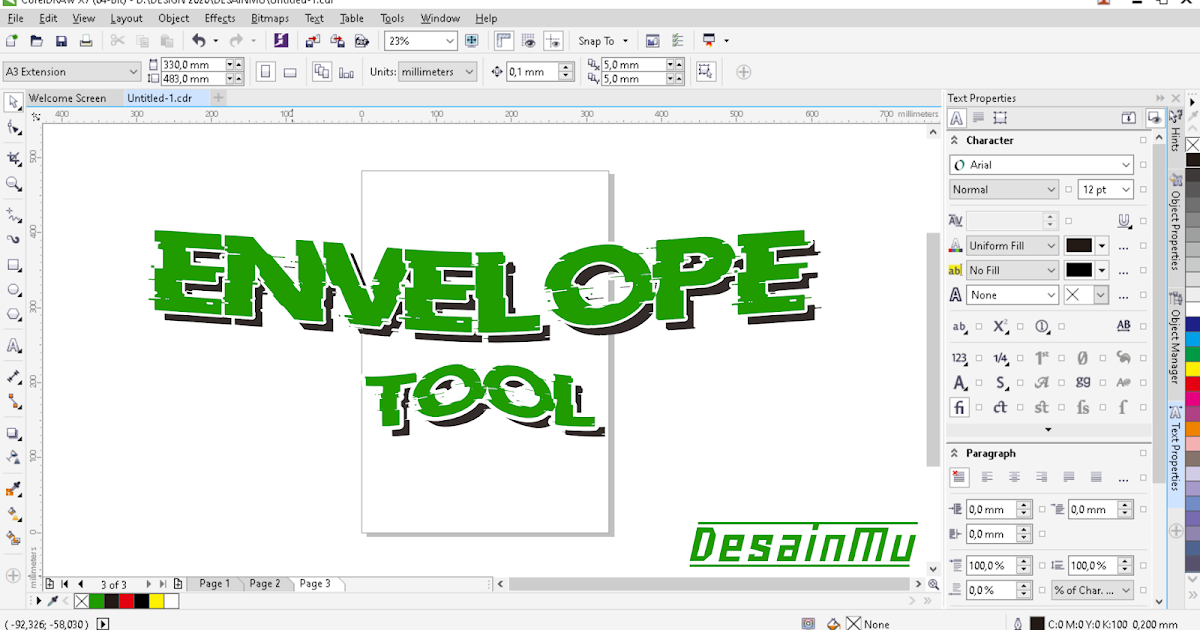Toggle landscape page orientation
Viewport: 1200px width, 630px height.
[x=290, y=71]
